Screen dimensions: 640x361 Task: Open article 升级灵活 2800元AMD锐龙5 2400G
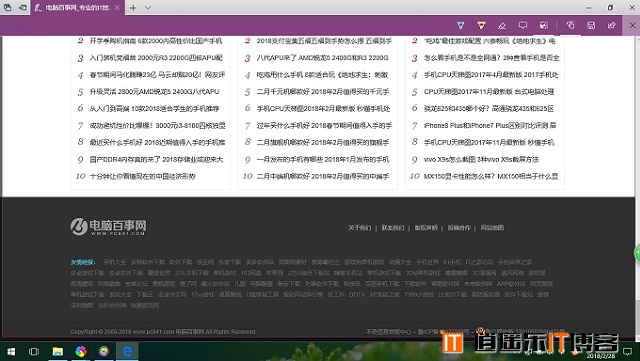154,91
